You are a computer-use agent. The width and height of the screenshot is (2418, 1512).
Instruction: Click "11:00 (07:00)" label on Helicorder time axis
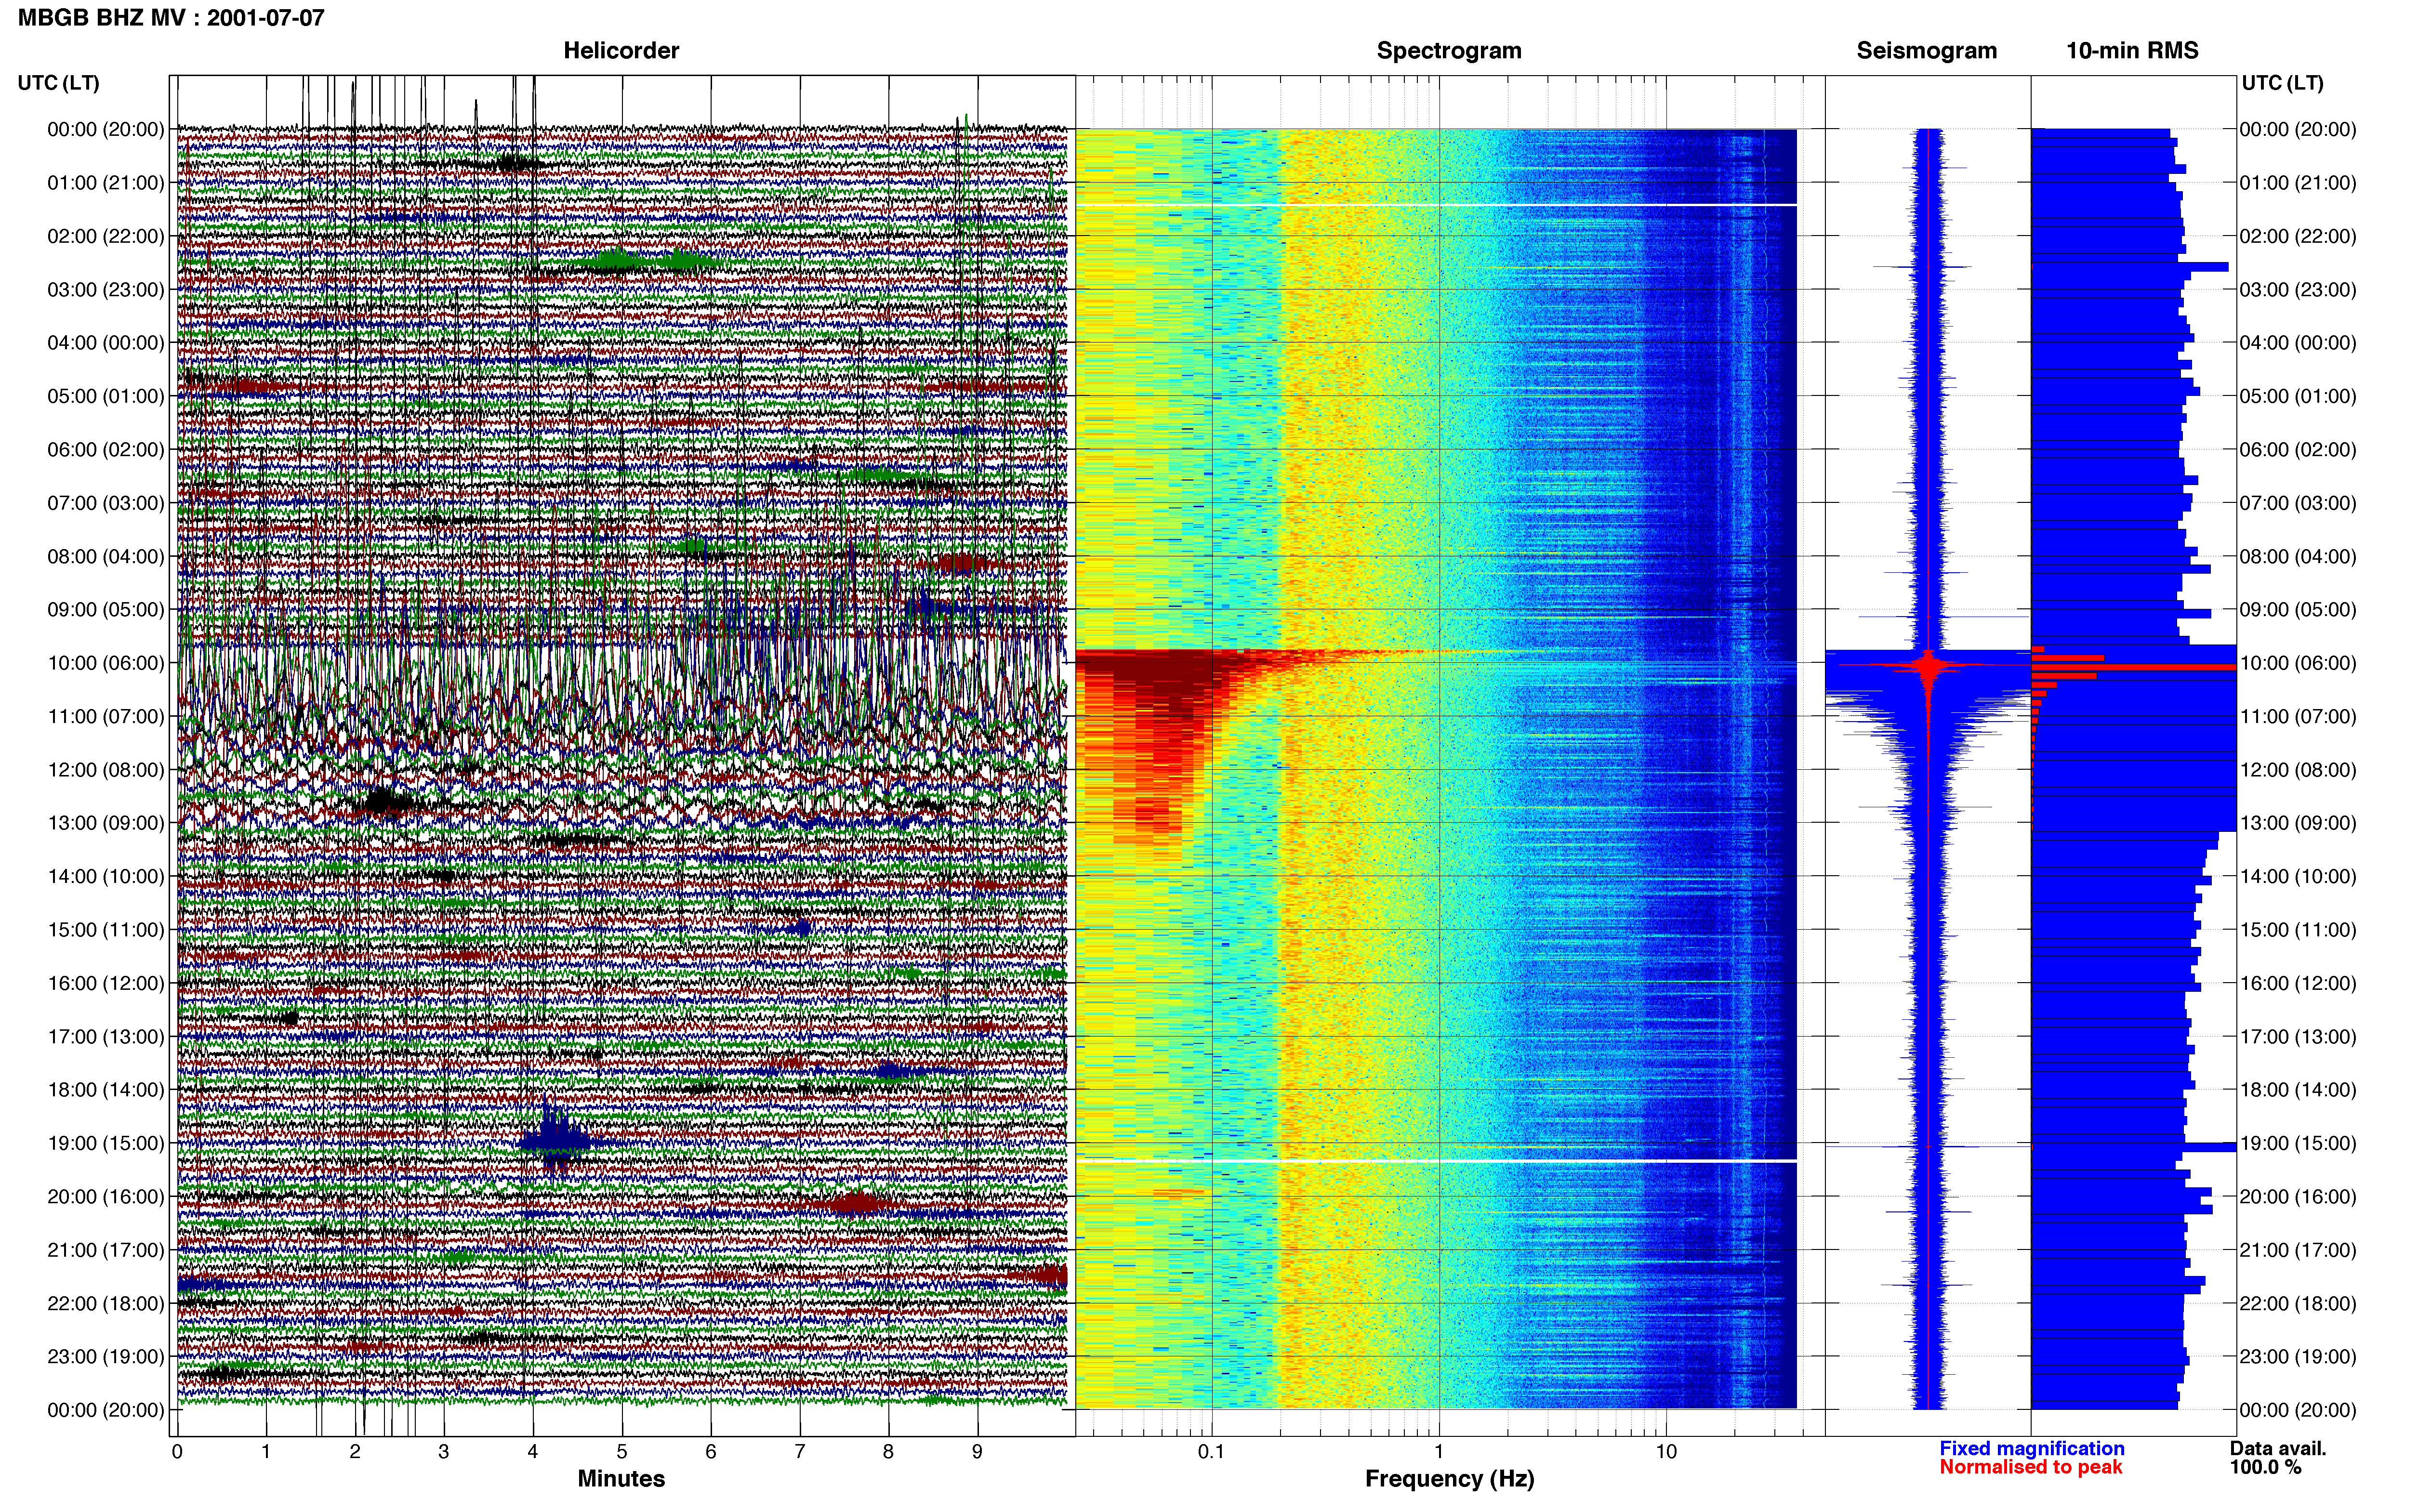click(x=106, y=716)
